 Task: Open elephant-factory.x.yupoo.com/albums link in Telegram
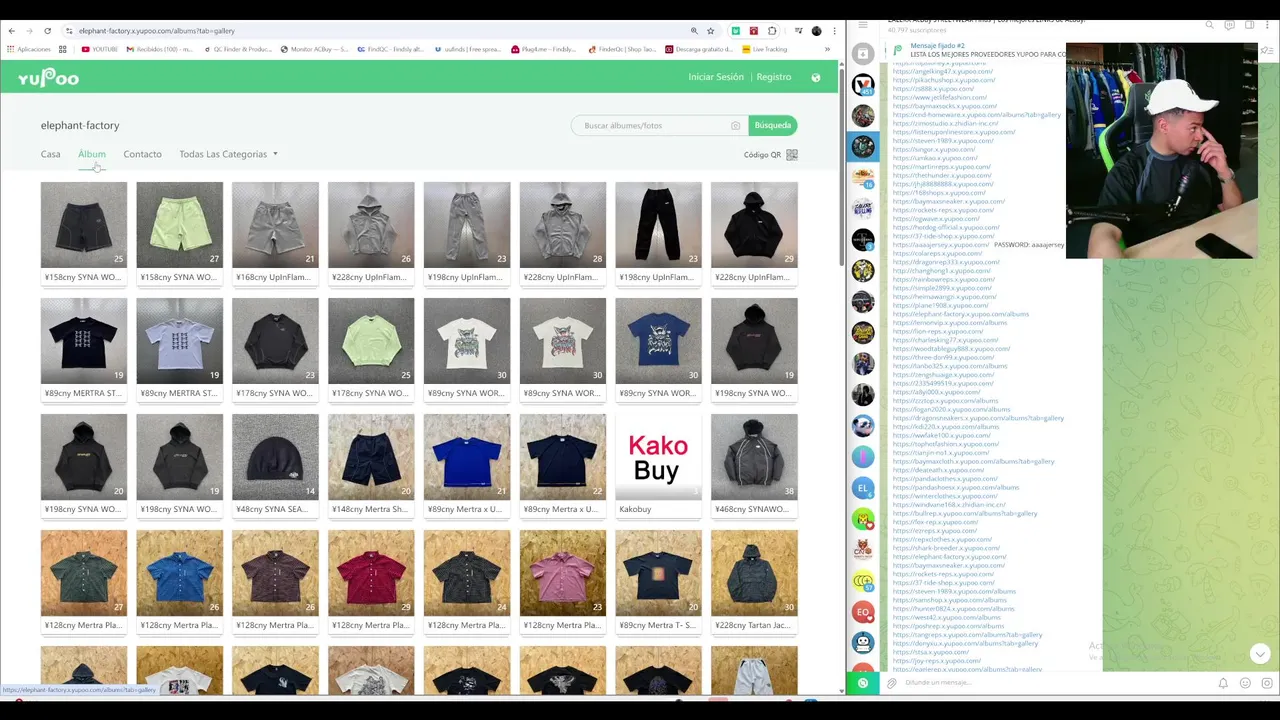coord(961,314)
